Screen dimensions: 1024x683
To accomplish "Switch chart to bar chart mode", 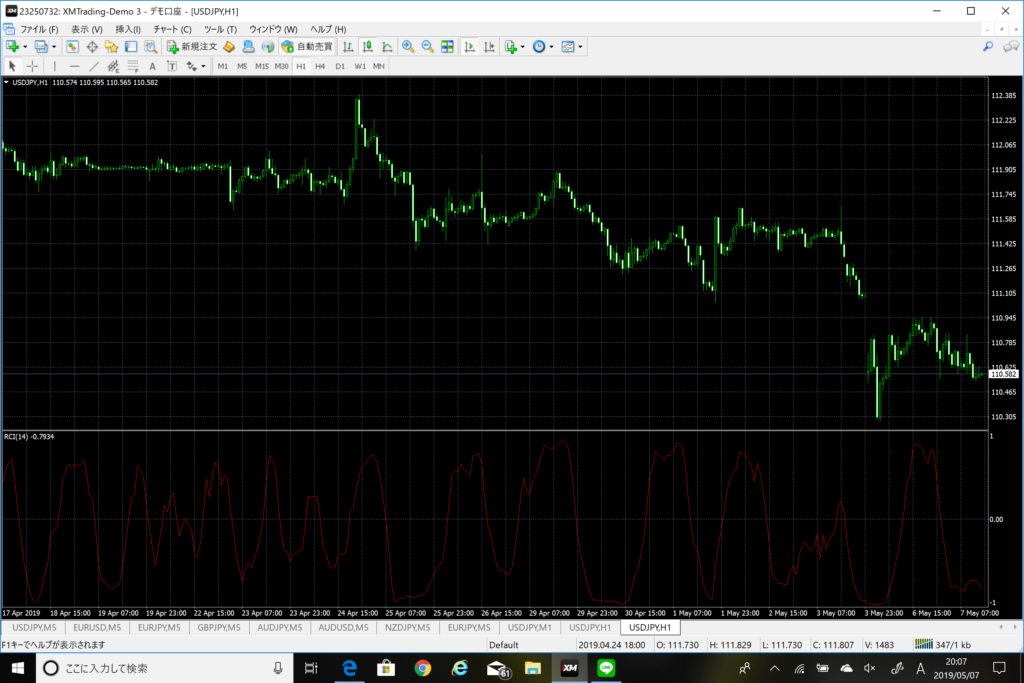I will click(348, 46).
